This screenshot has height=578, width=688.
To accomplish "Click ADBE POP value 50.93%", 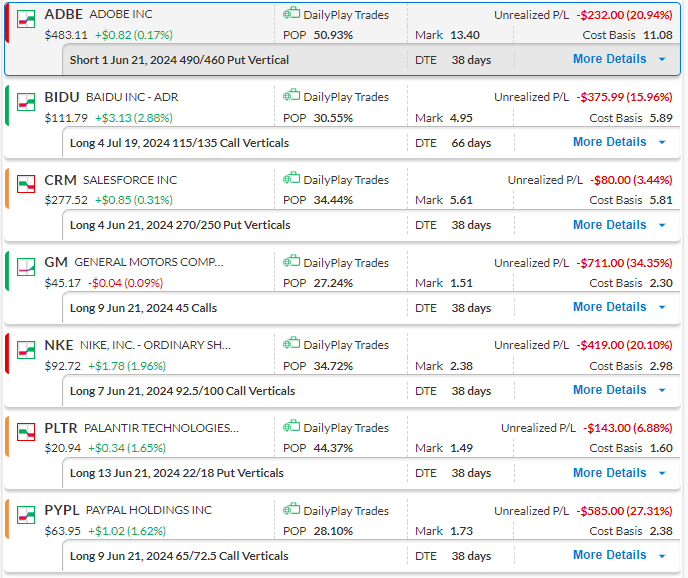I will (333, 35).
